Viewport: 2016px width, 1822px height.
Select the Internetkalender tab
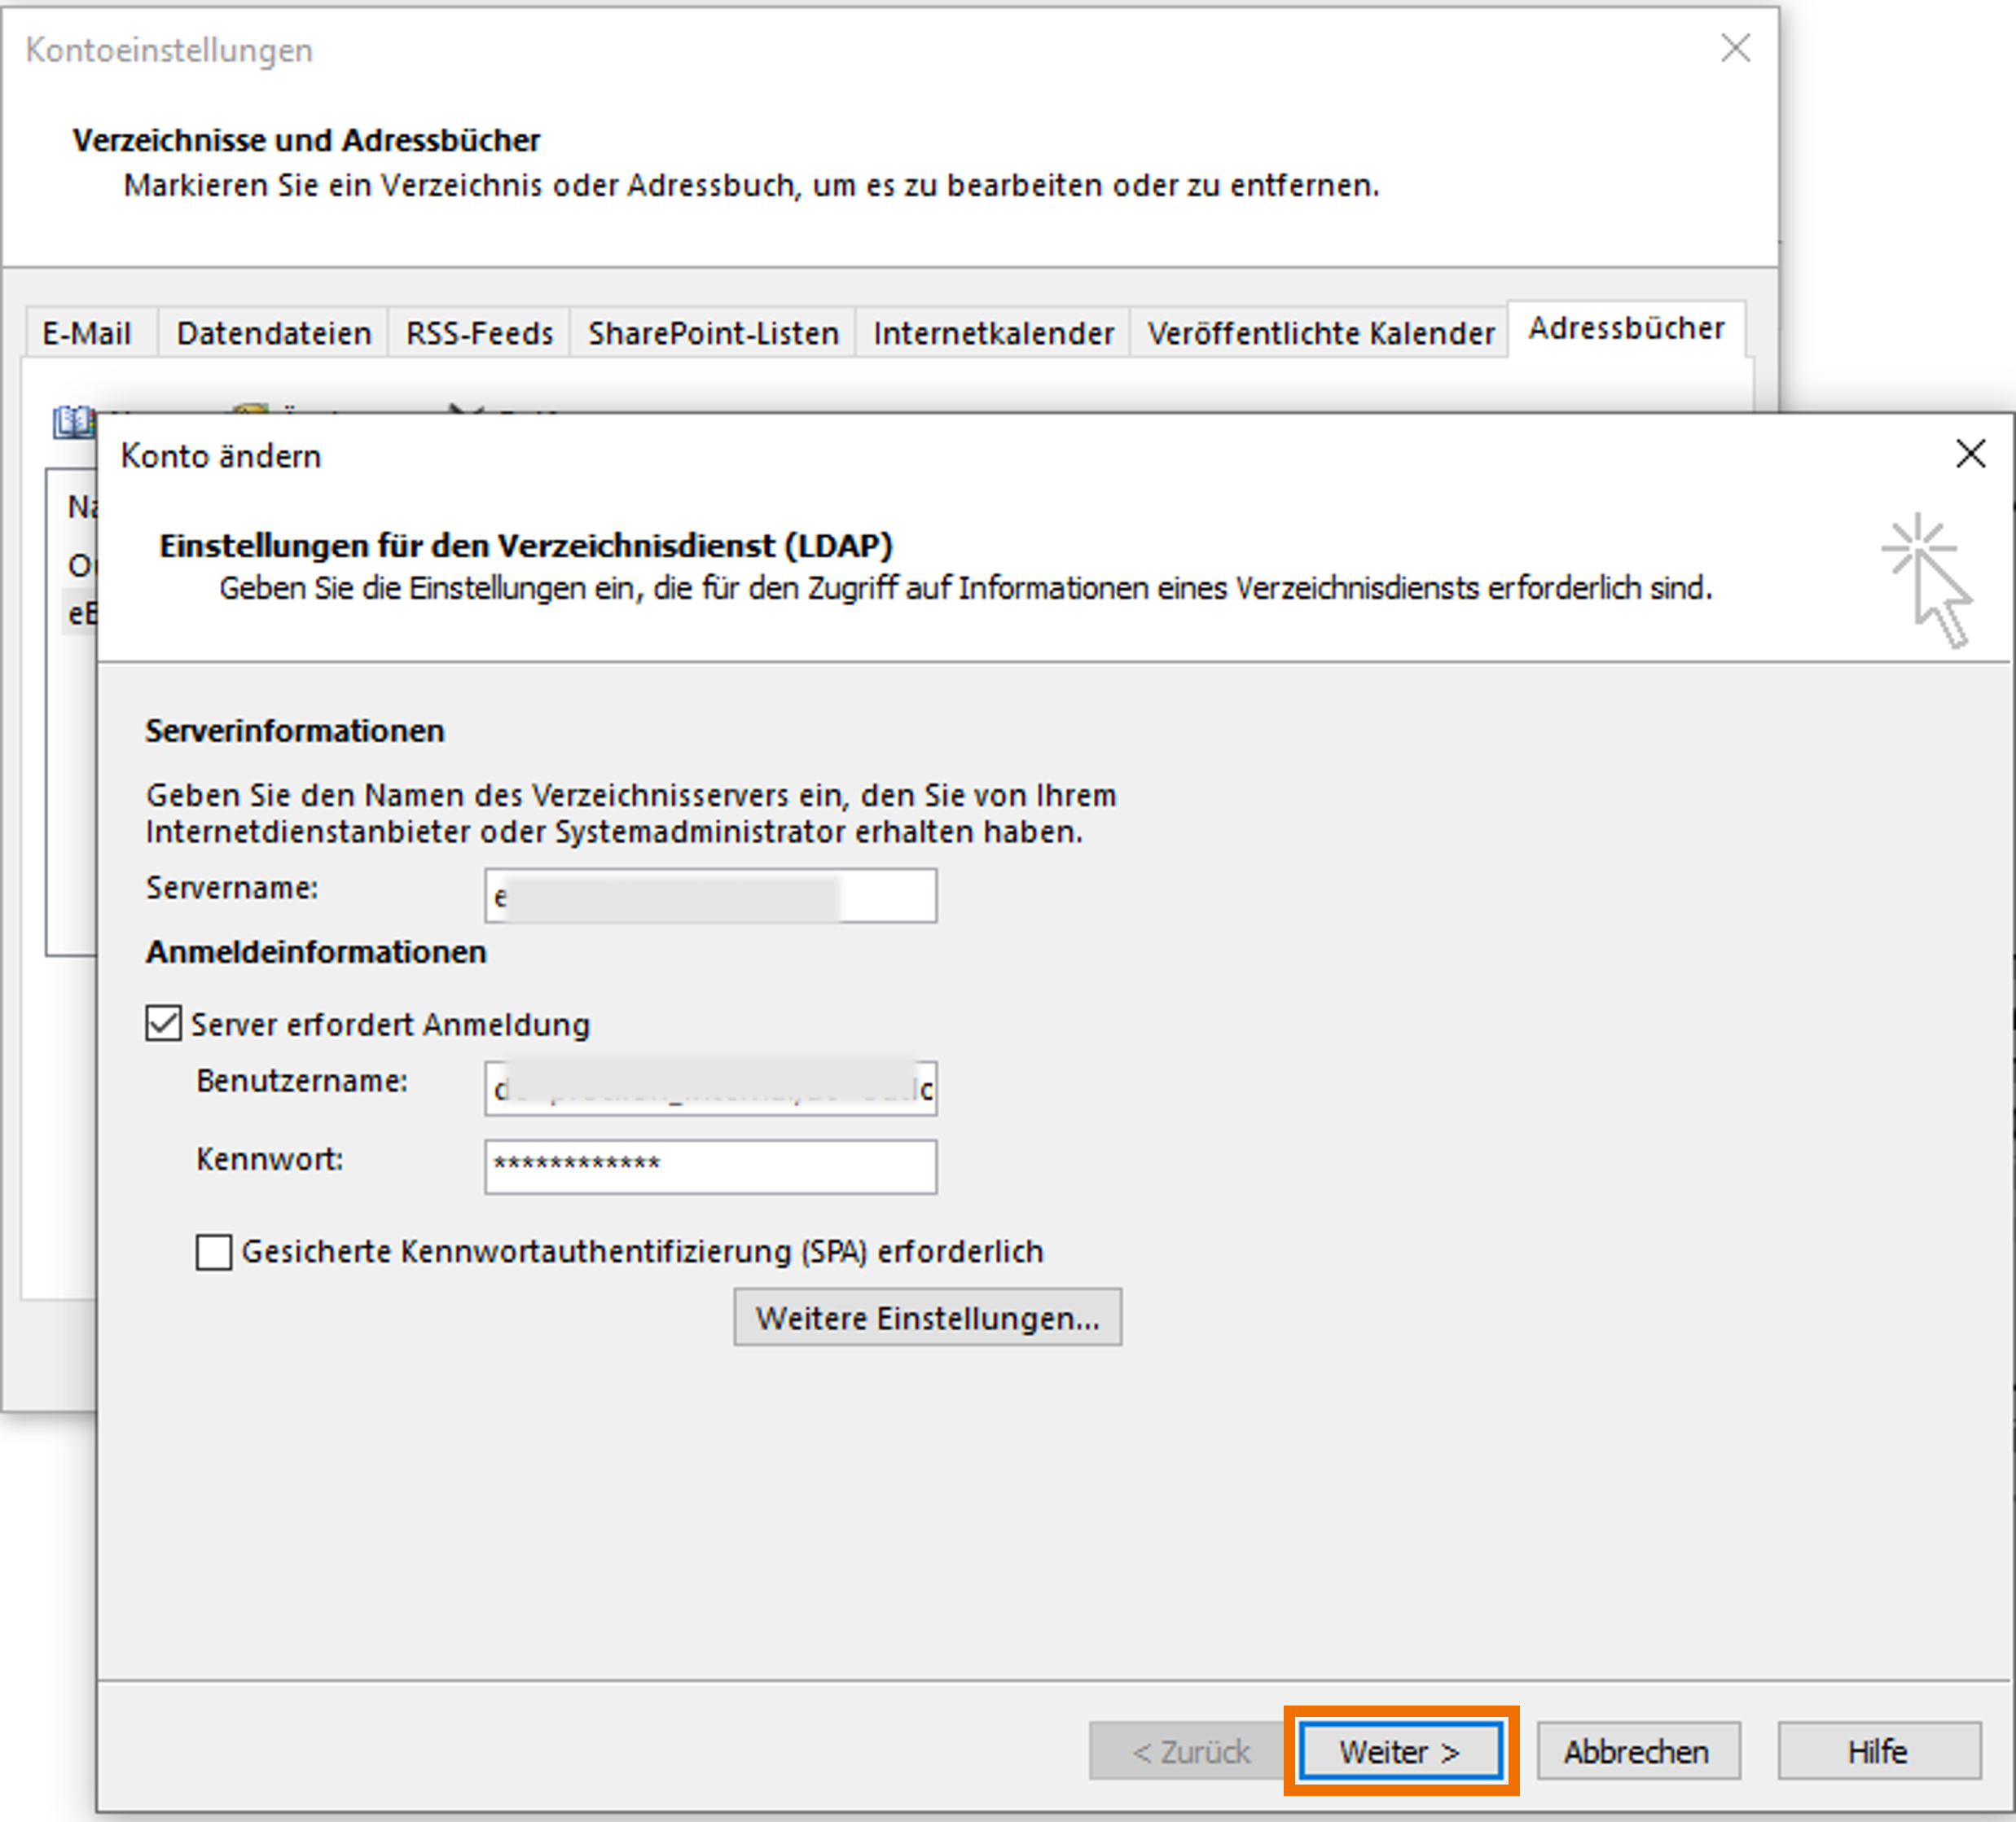tap(993, 333)
